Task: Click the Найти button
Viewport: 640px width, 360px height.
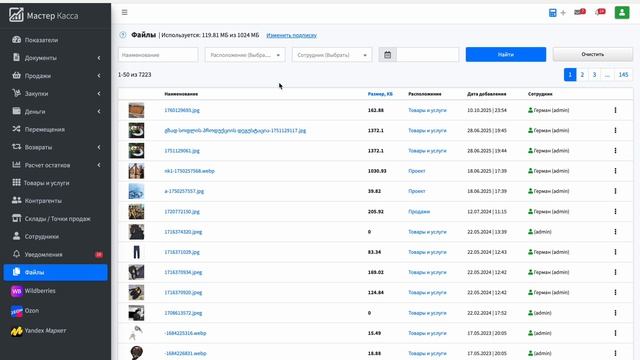Action: [x=506, y=54]
